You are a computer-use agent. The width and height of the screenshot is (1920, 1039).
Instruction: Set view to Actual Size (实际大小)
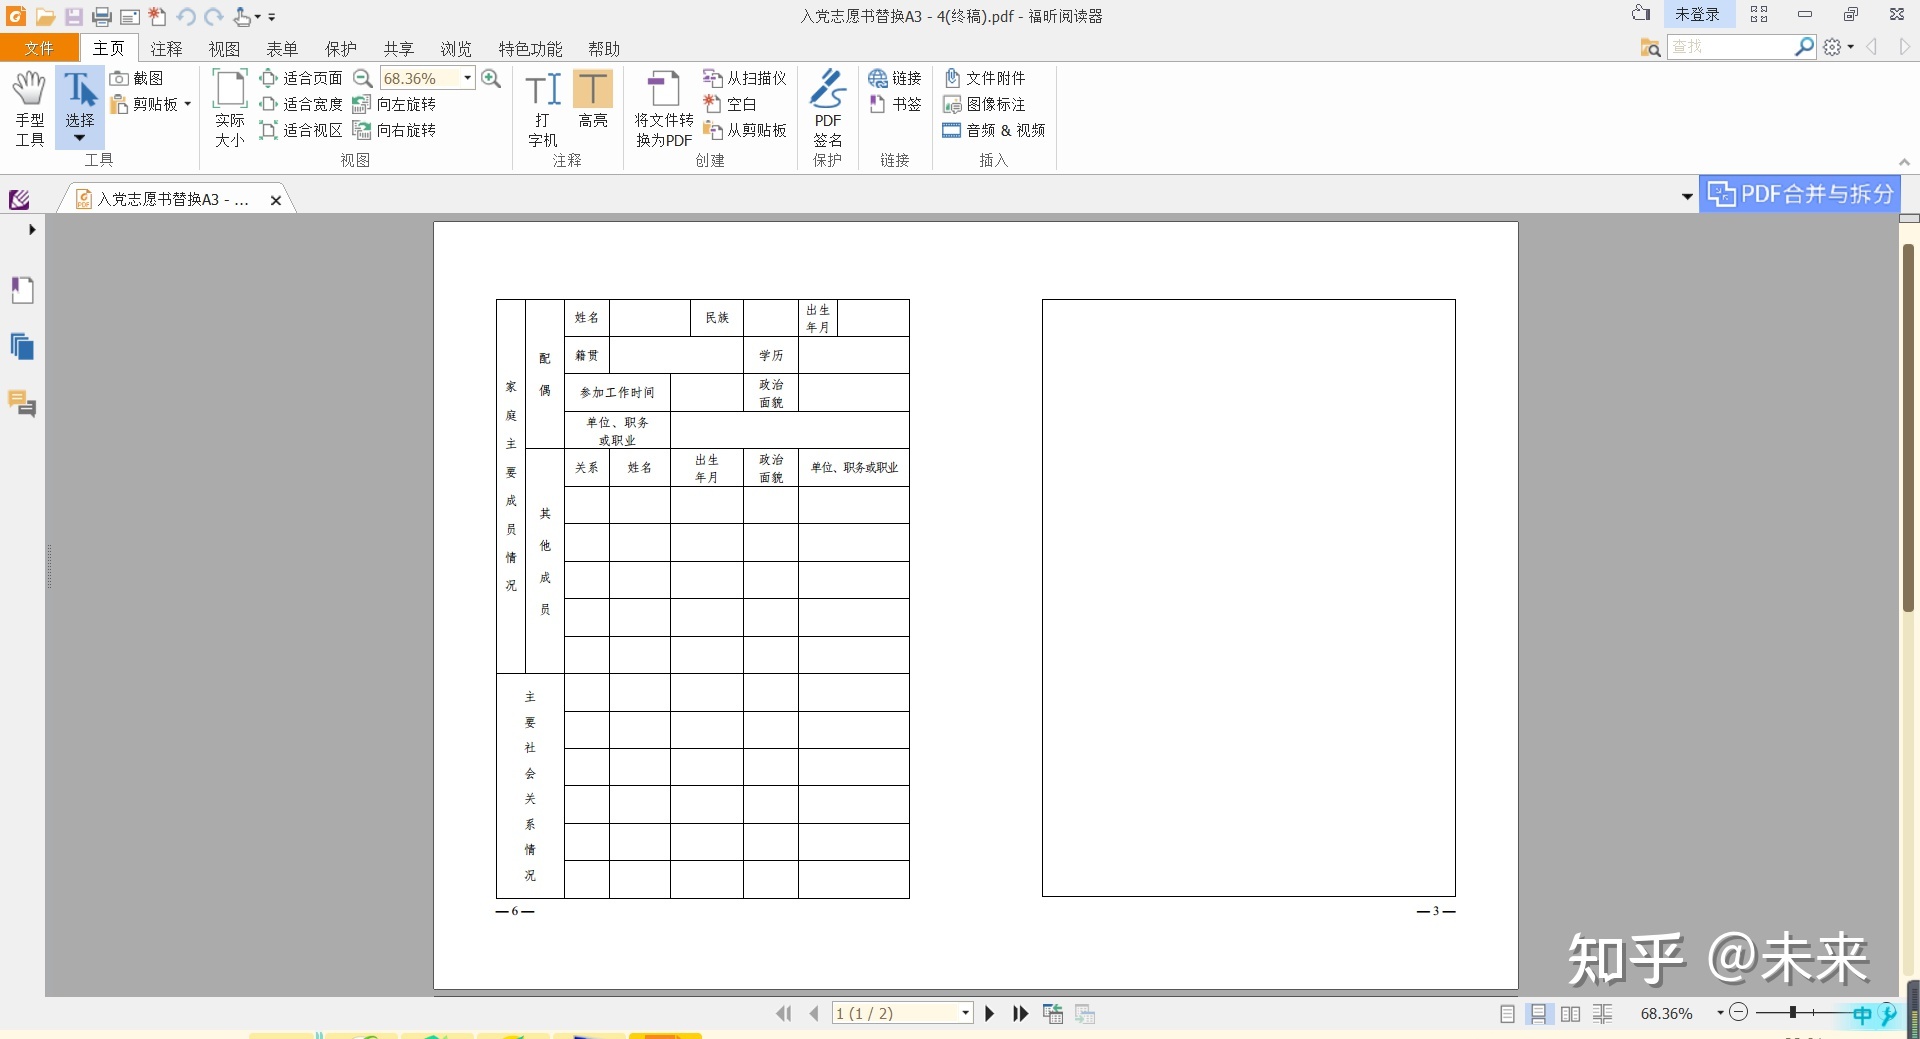230,108
